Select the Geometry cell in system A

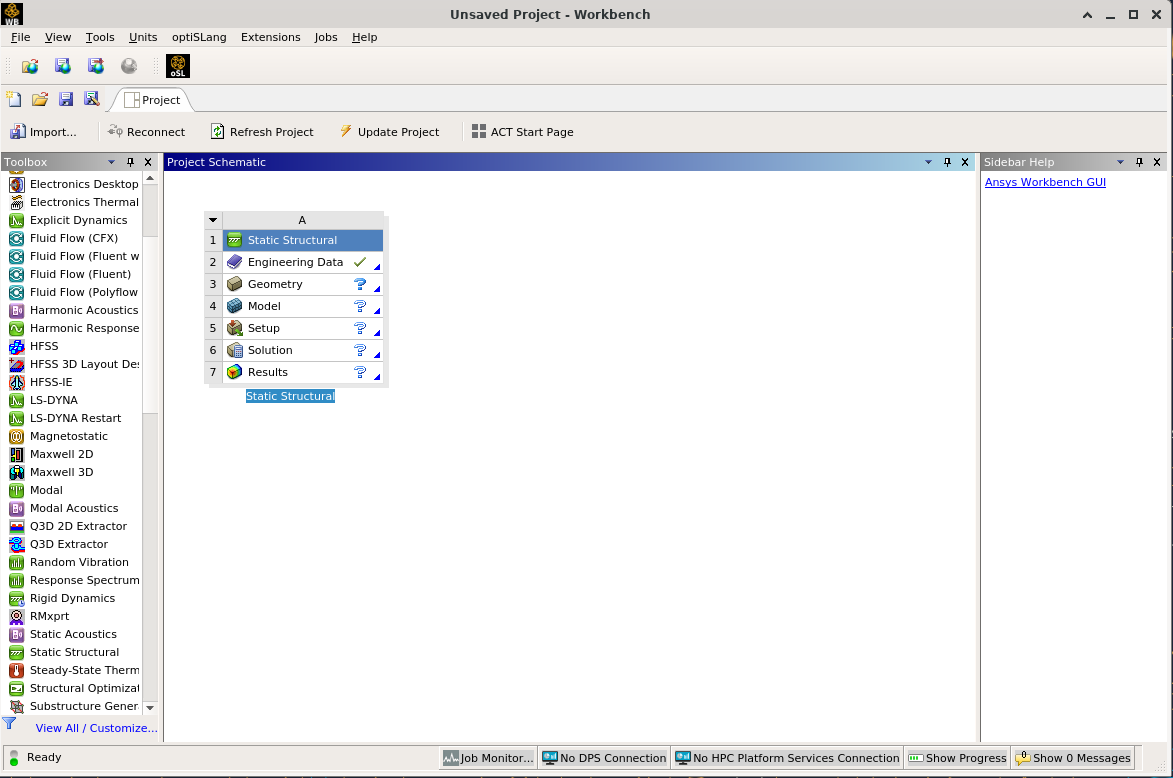[x=275, y=284]
